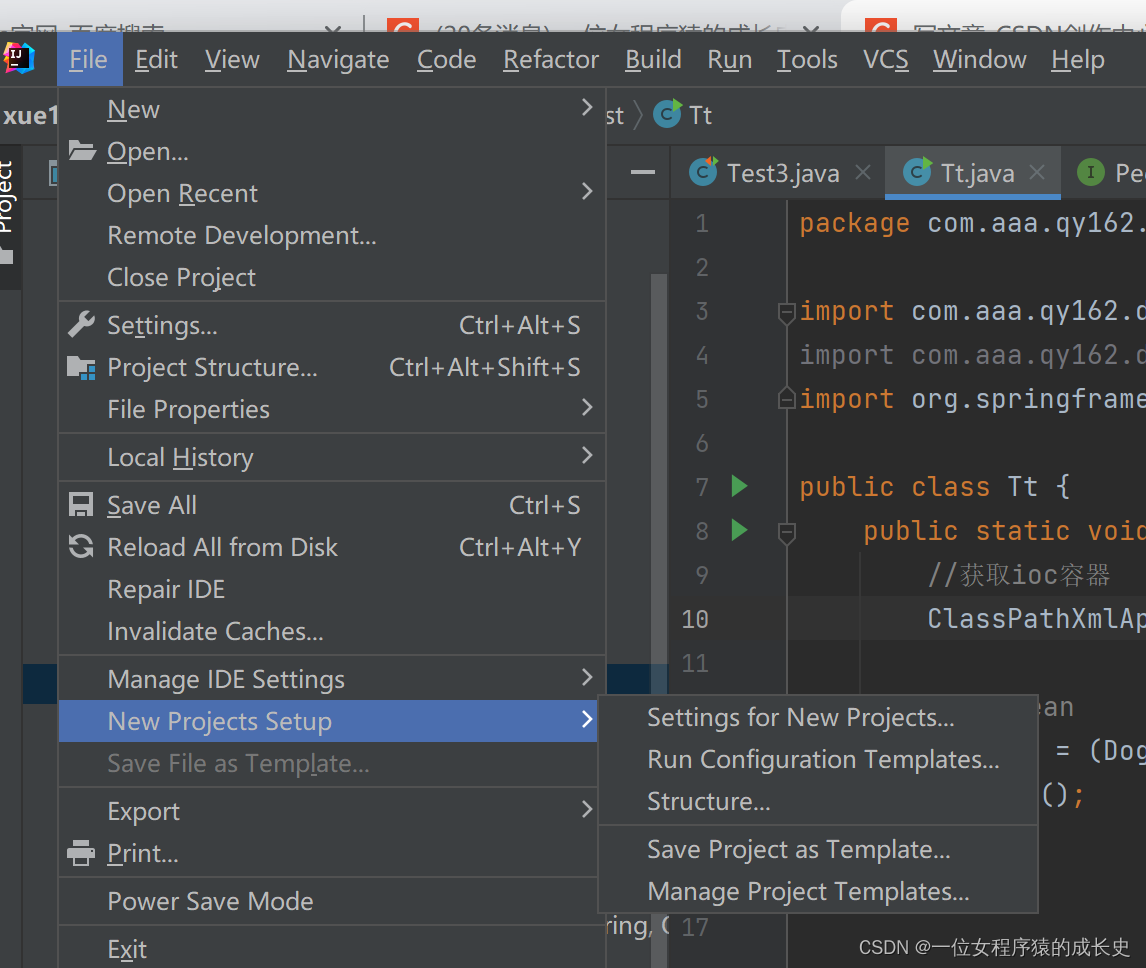1146x968 pixels.
Task: Select Save Project as Template…
Action: 798,849
